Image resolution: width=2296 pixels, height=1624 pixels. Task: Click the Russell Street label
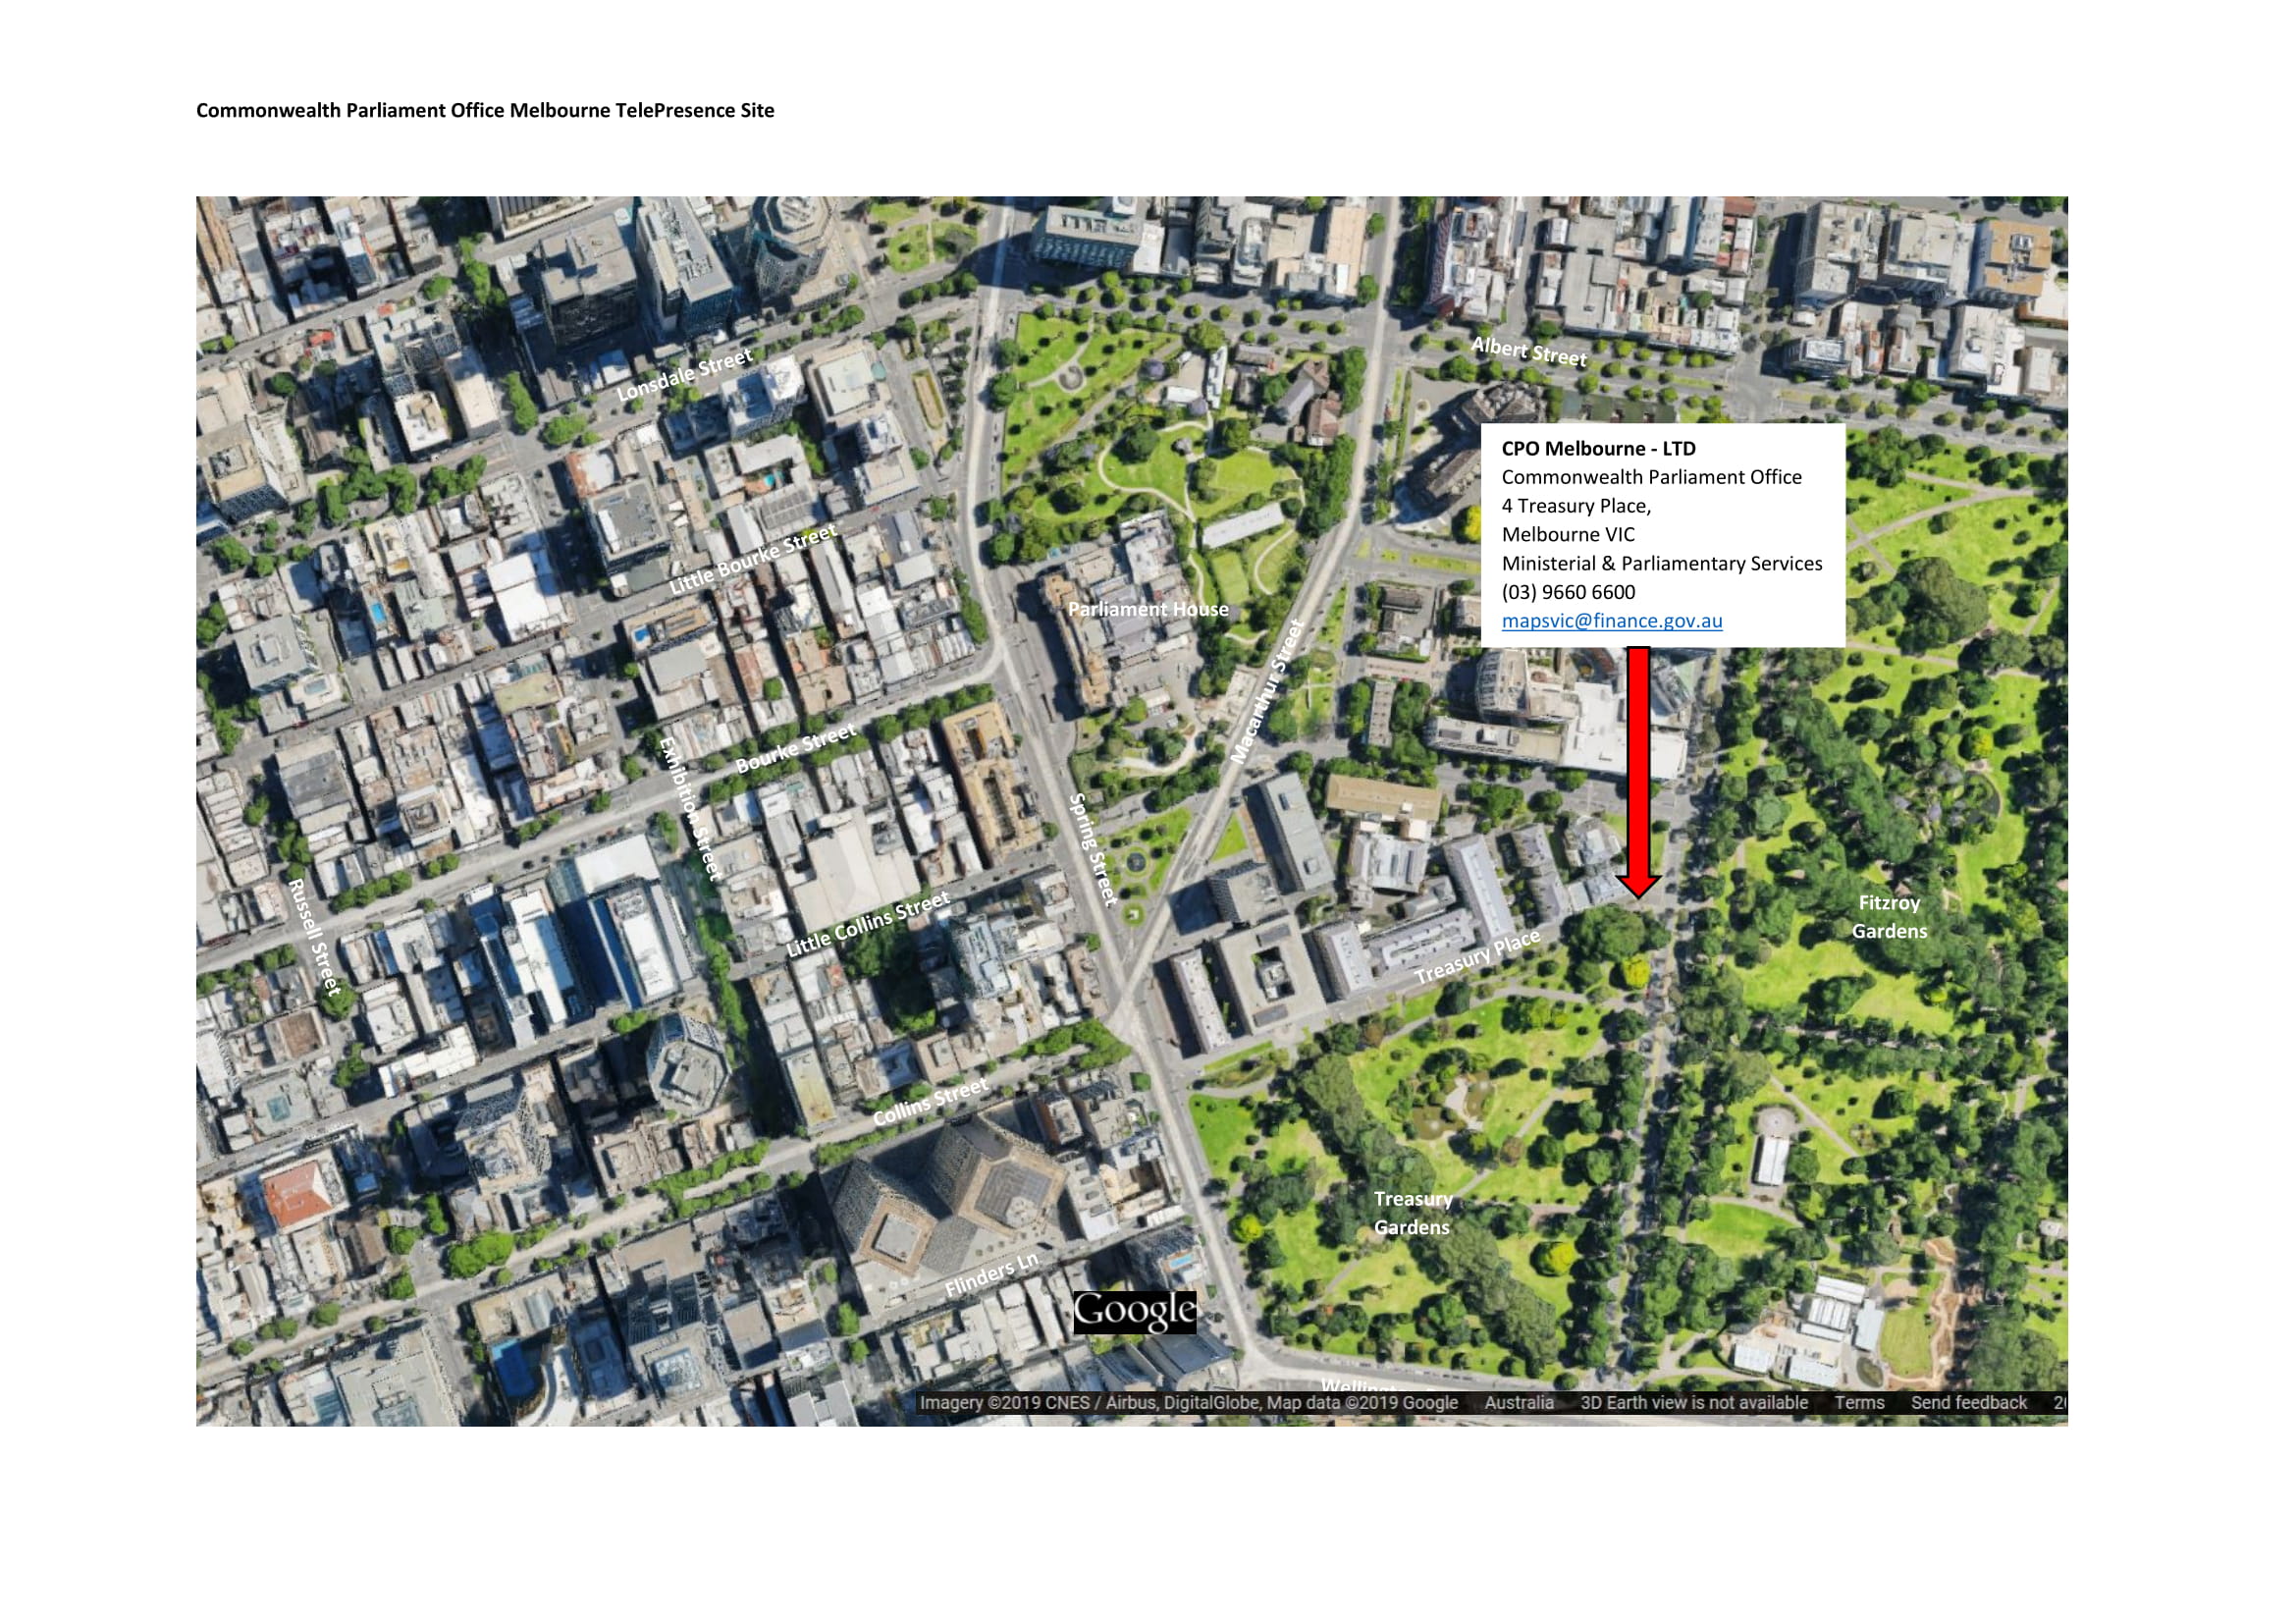315,937
